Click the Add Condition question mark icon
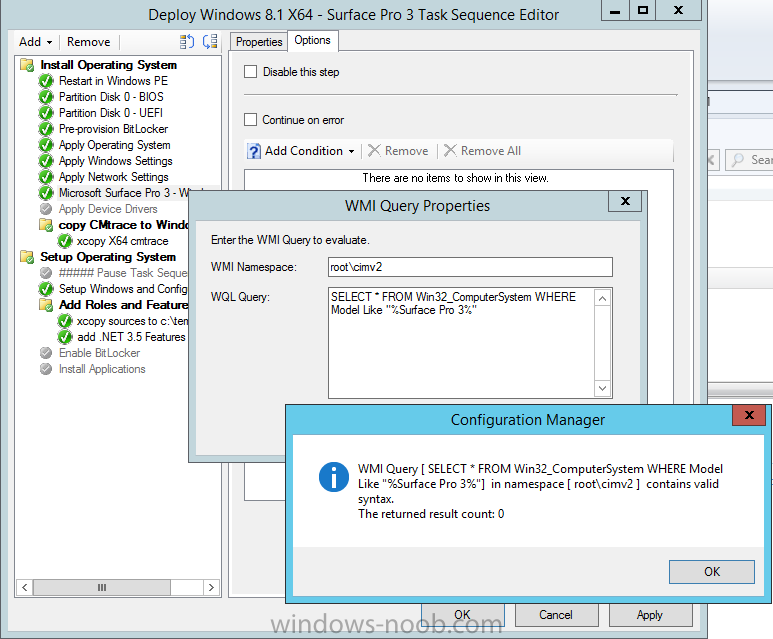 pyautogui.click(x=253, y=151)
